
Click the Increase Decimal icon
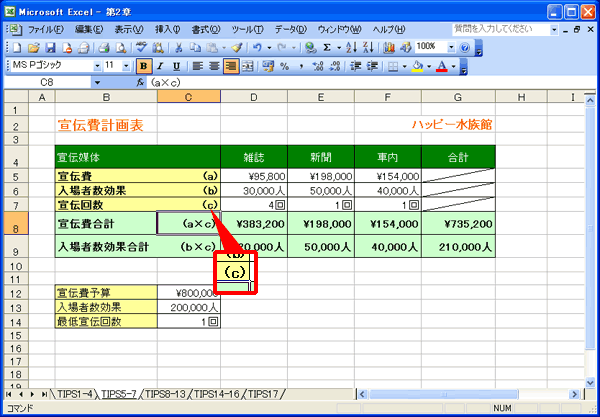tap(318, 67)
